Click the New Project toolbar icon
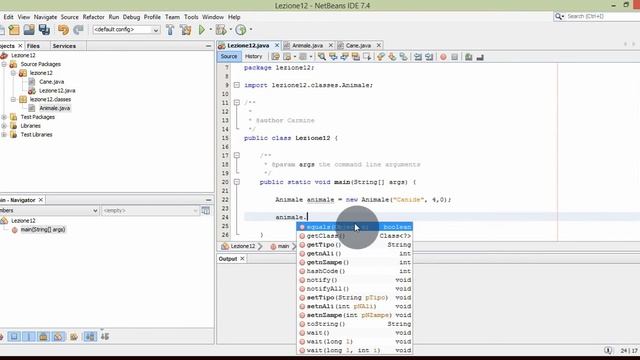This screenshot has width=640, height=360. pyautogui.click(x=14, y=29)
